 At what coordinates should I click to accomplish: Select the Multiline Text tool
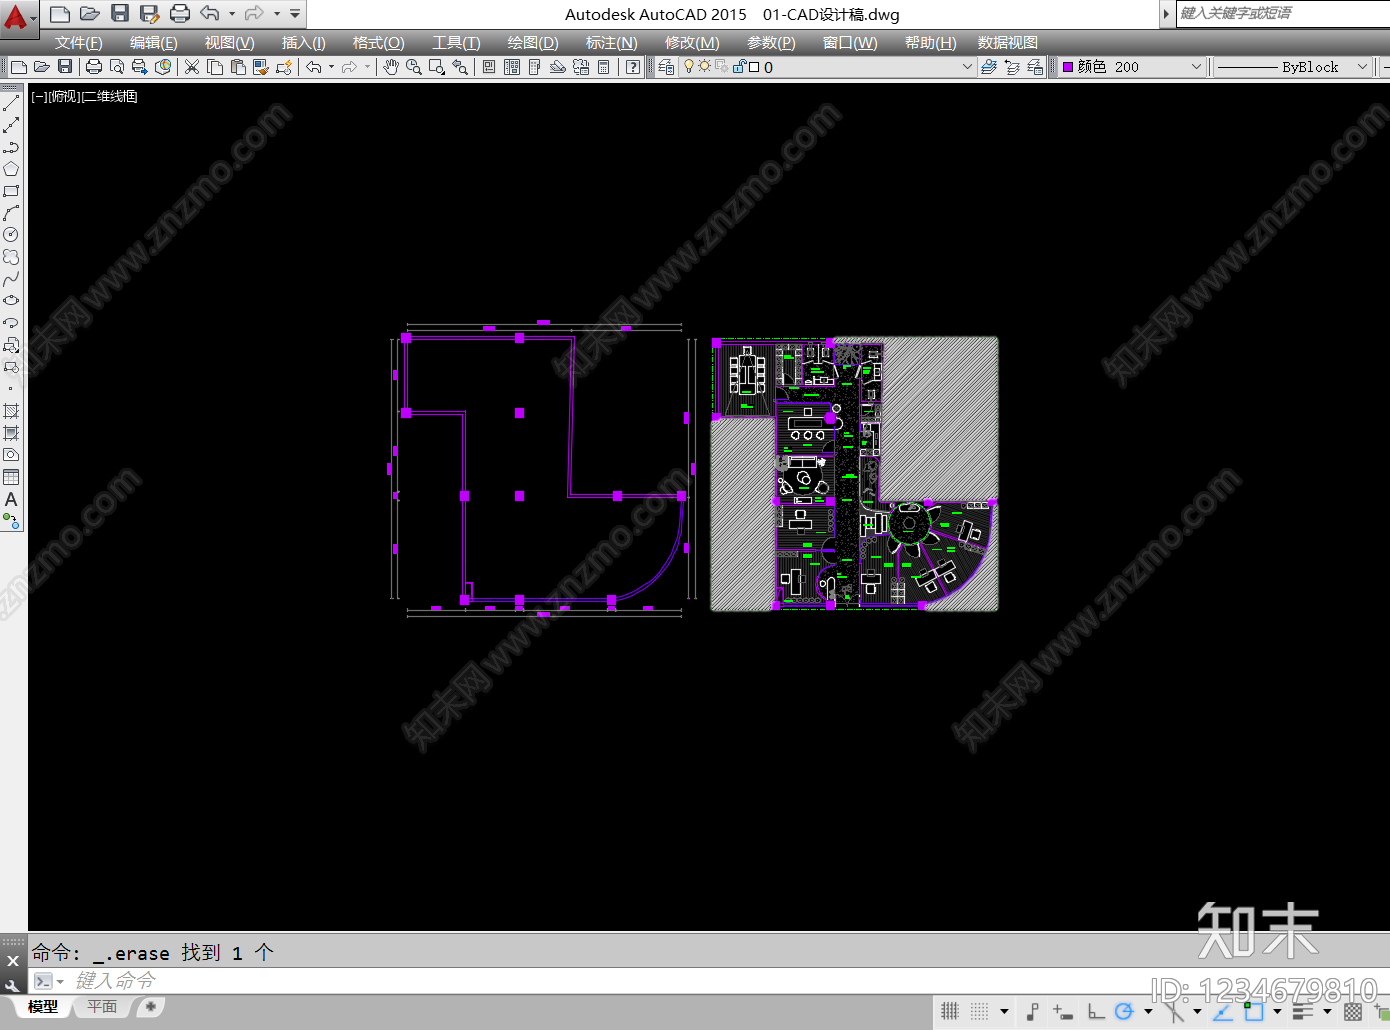click(11, 499)
